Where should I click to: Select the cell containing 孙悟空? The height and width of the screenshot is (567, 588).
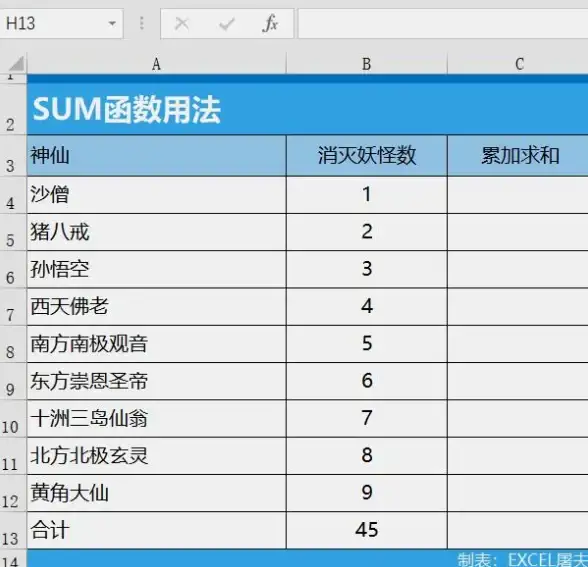157,270
